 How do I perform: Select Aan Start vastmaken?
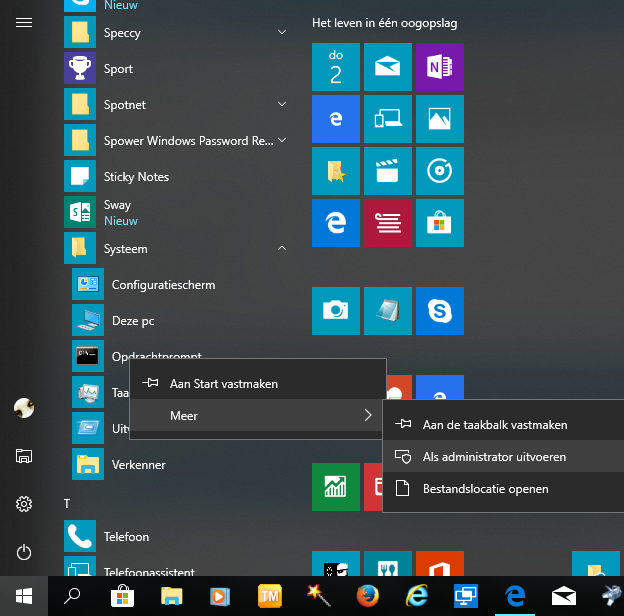224,383
